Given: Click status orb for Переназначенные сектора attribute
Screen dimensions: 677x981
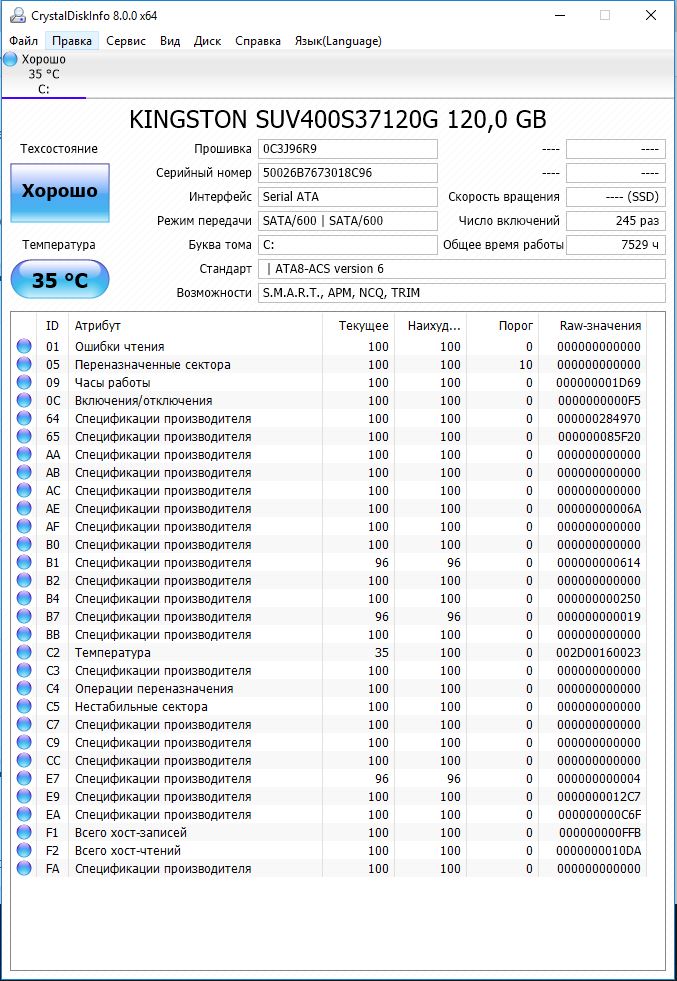Looking at the screenshot, I should [x=24, y=365].
